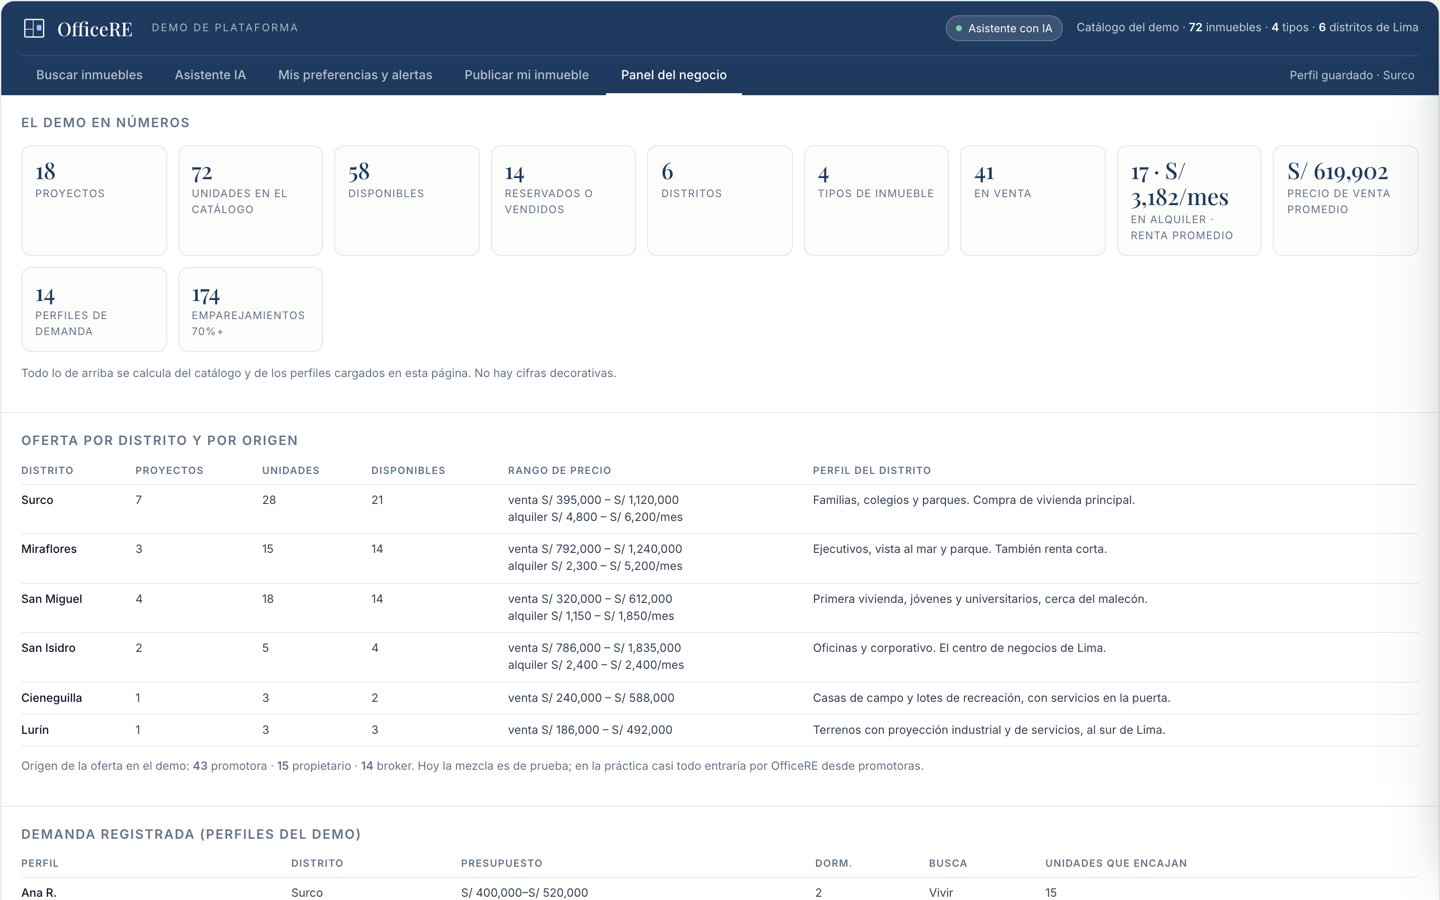Select the 174 Emparejamientos 70%+ card
The image size is (1440, 900).
click(250, 309)
